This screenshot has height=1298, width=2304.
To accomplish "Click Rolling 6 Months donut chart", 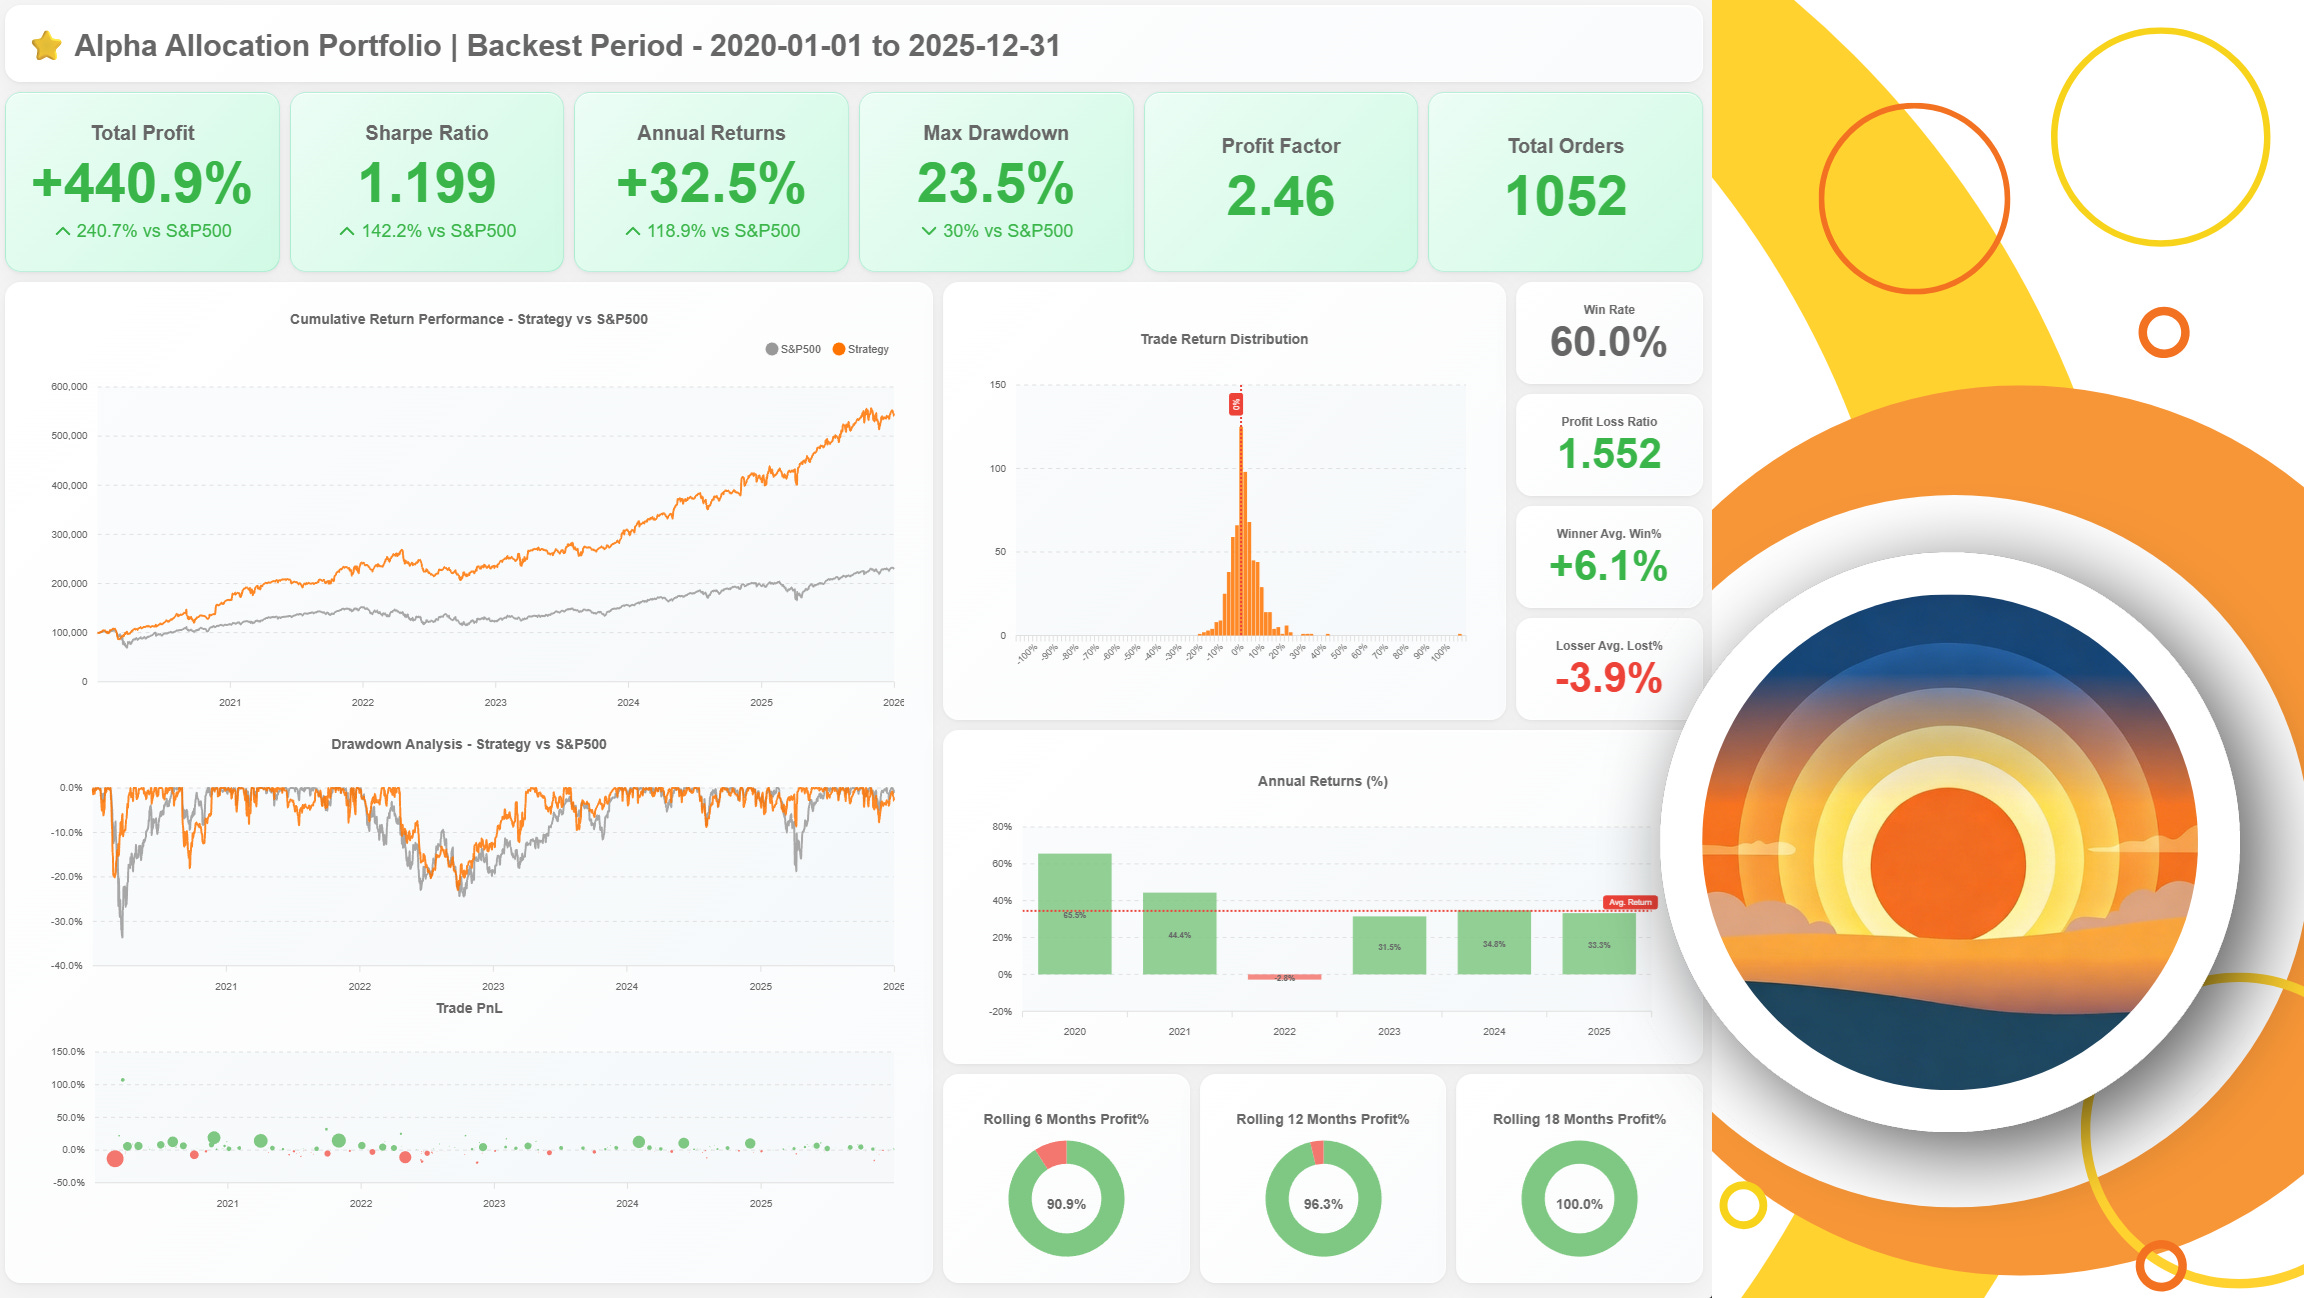I will (x=1066, y=1199).
